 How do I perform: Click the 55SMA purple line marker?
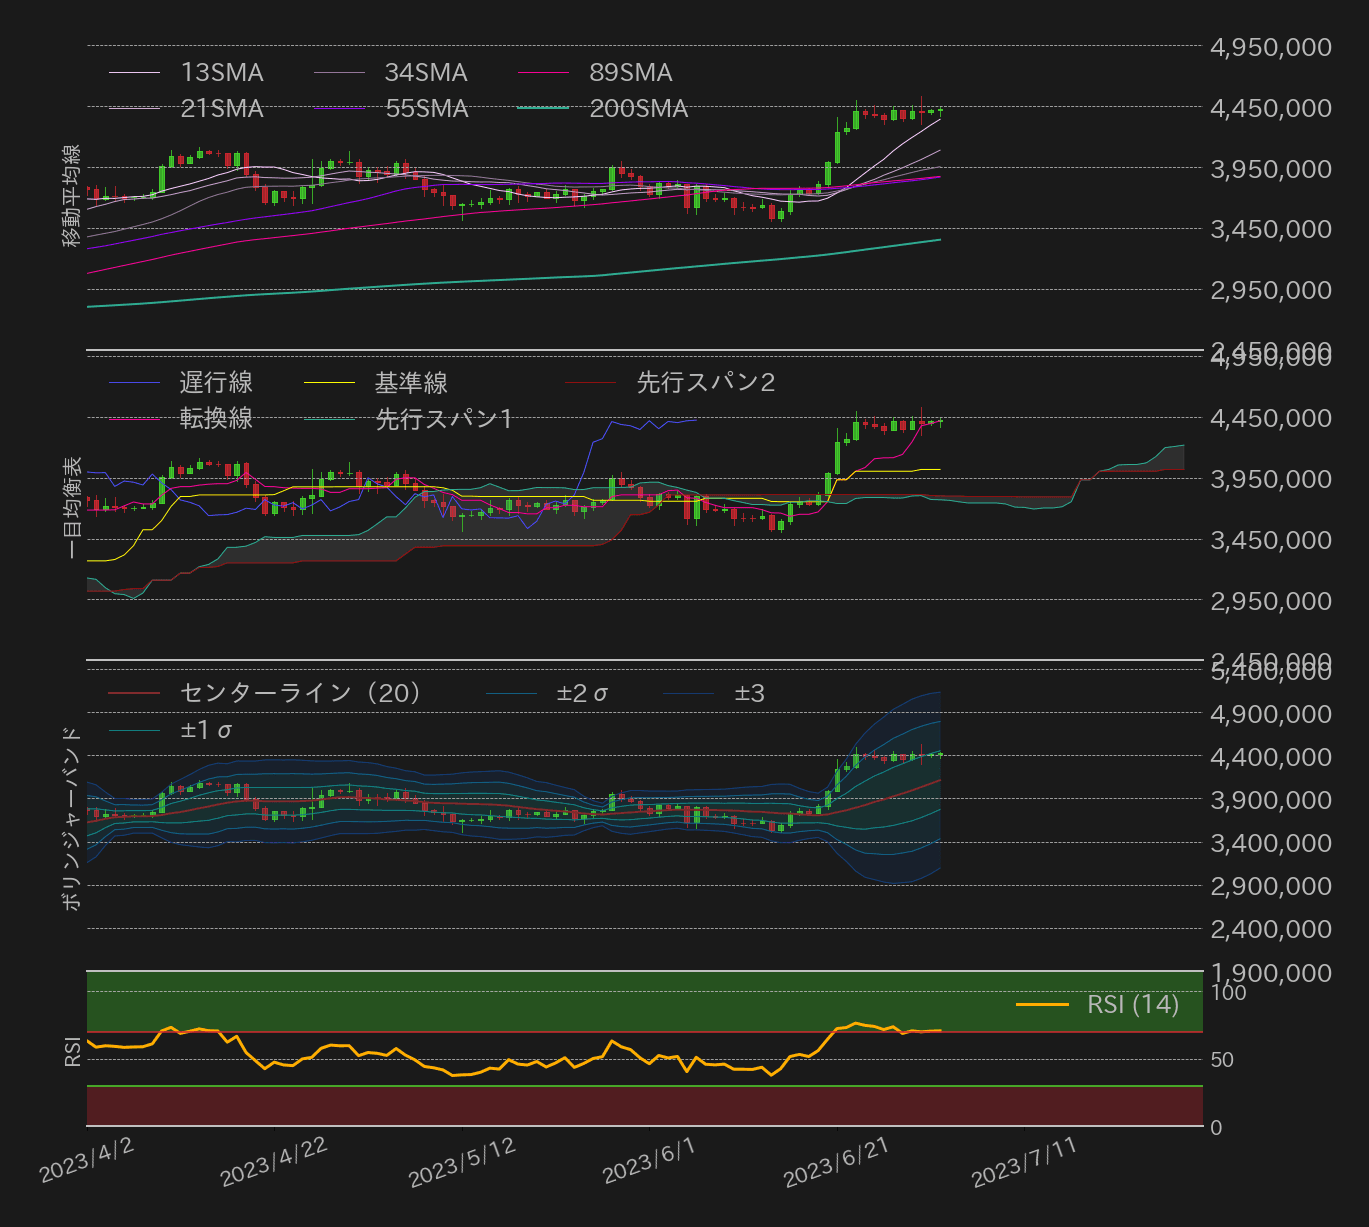tap(340, 108)
